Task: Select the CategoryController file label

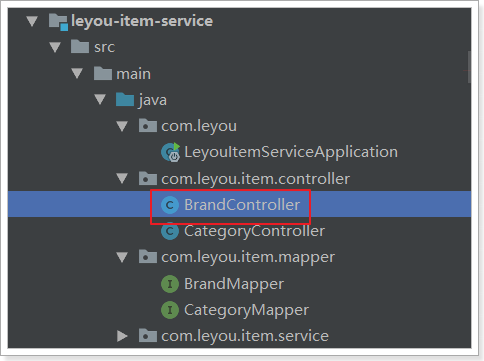Action: [x=254, y=231]
